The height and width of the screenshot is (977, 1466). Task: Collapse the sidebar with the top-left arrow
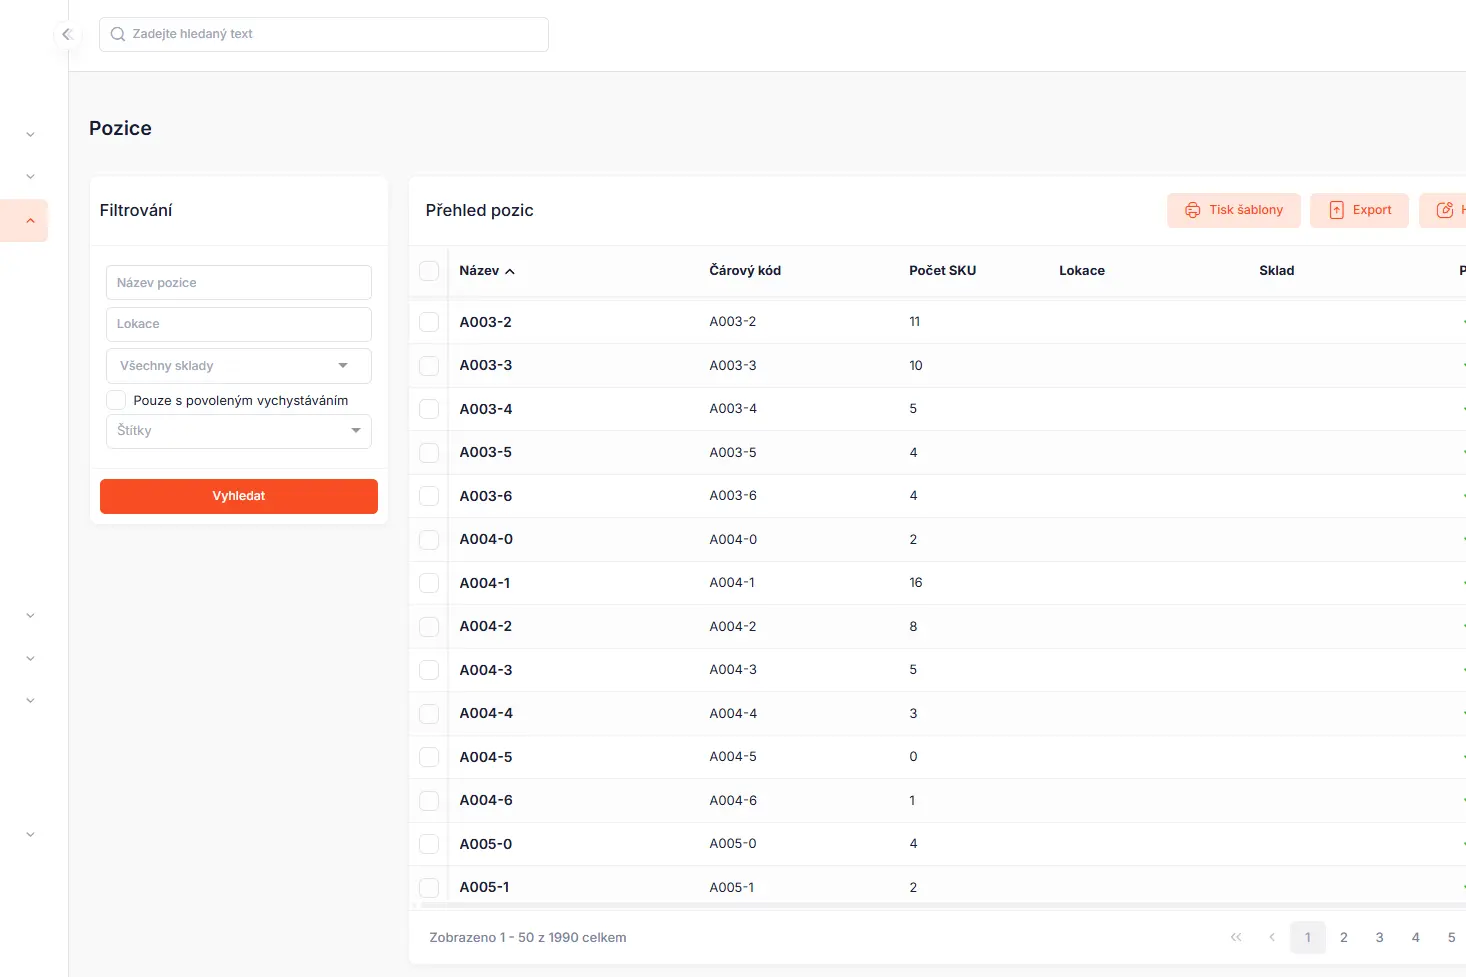point(67,34)
